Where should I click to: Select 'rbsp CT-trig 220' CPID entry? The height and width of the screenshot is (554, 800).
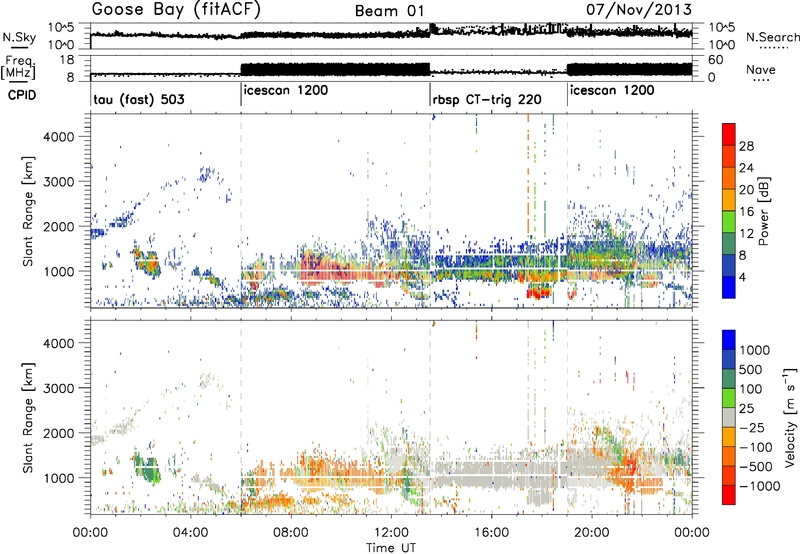[487, 99]
